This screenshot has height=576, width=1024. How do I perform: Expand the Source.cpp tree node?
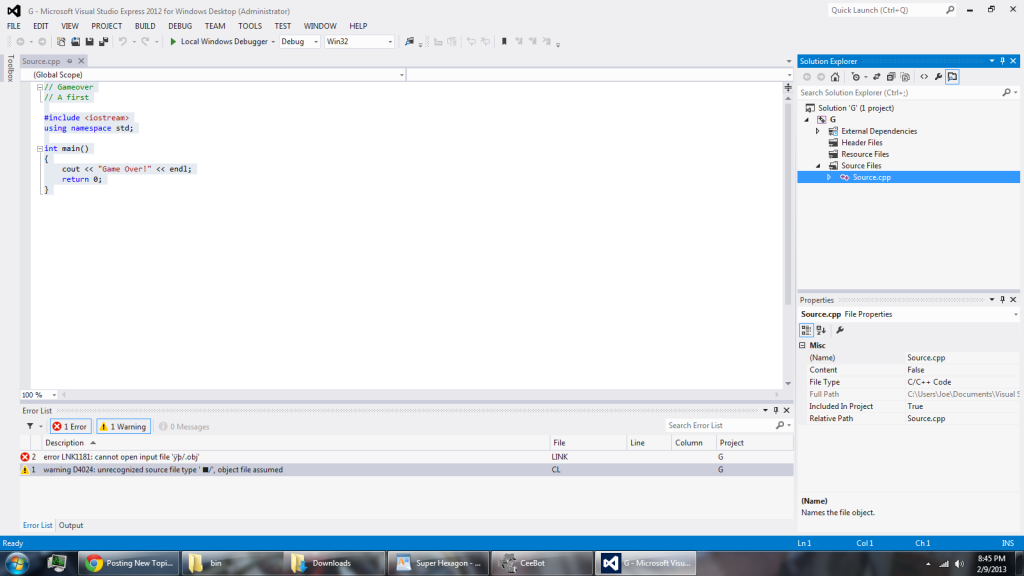pos(829,178)
